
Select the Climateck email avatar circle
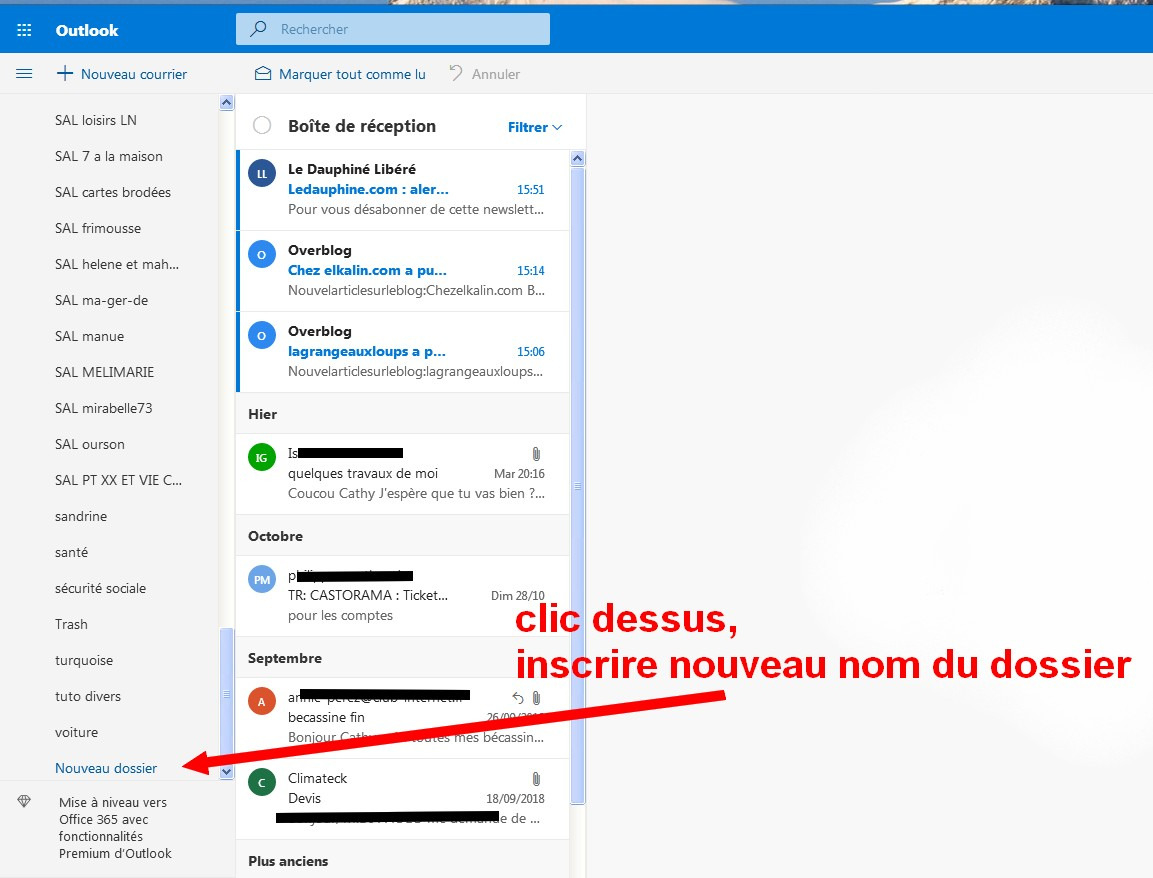tap(262, 782)
